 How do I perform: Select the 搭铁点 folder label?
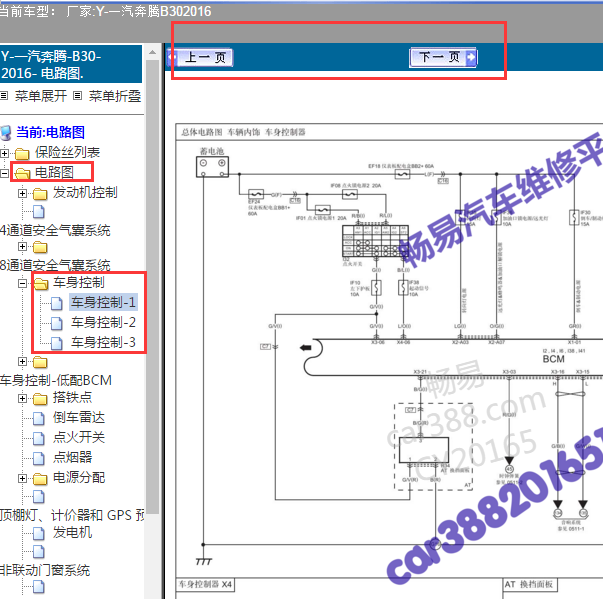click(x=72, y=397)
